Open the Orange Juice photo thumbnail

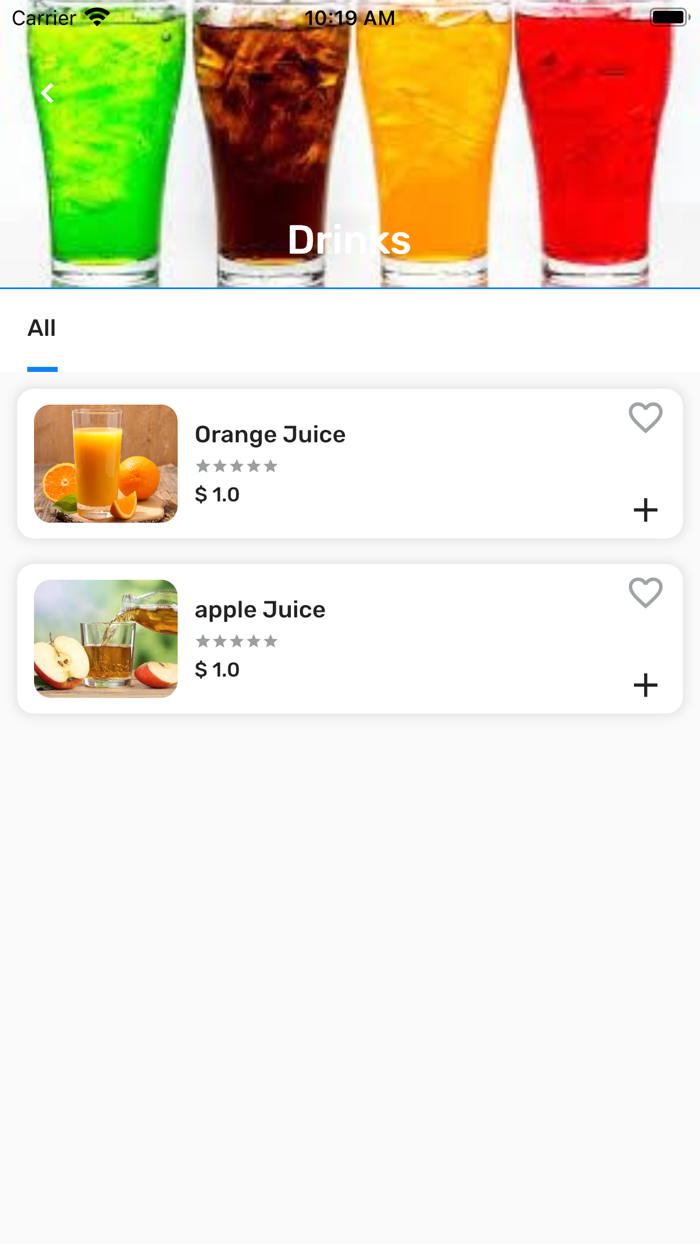106,463
